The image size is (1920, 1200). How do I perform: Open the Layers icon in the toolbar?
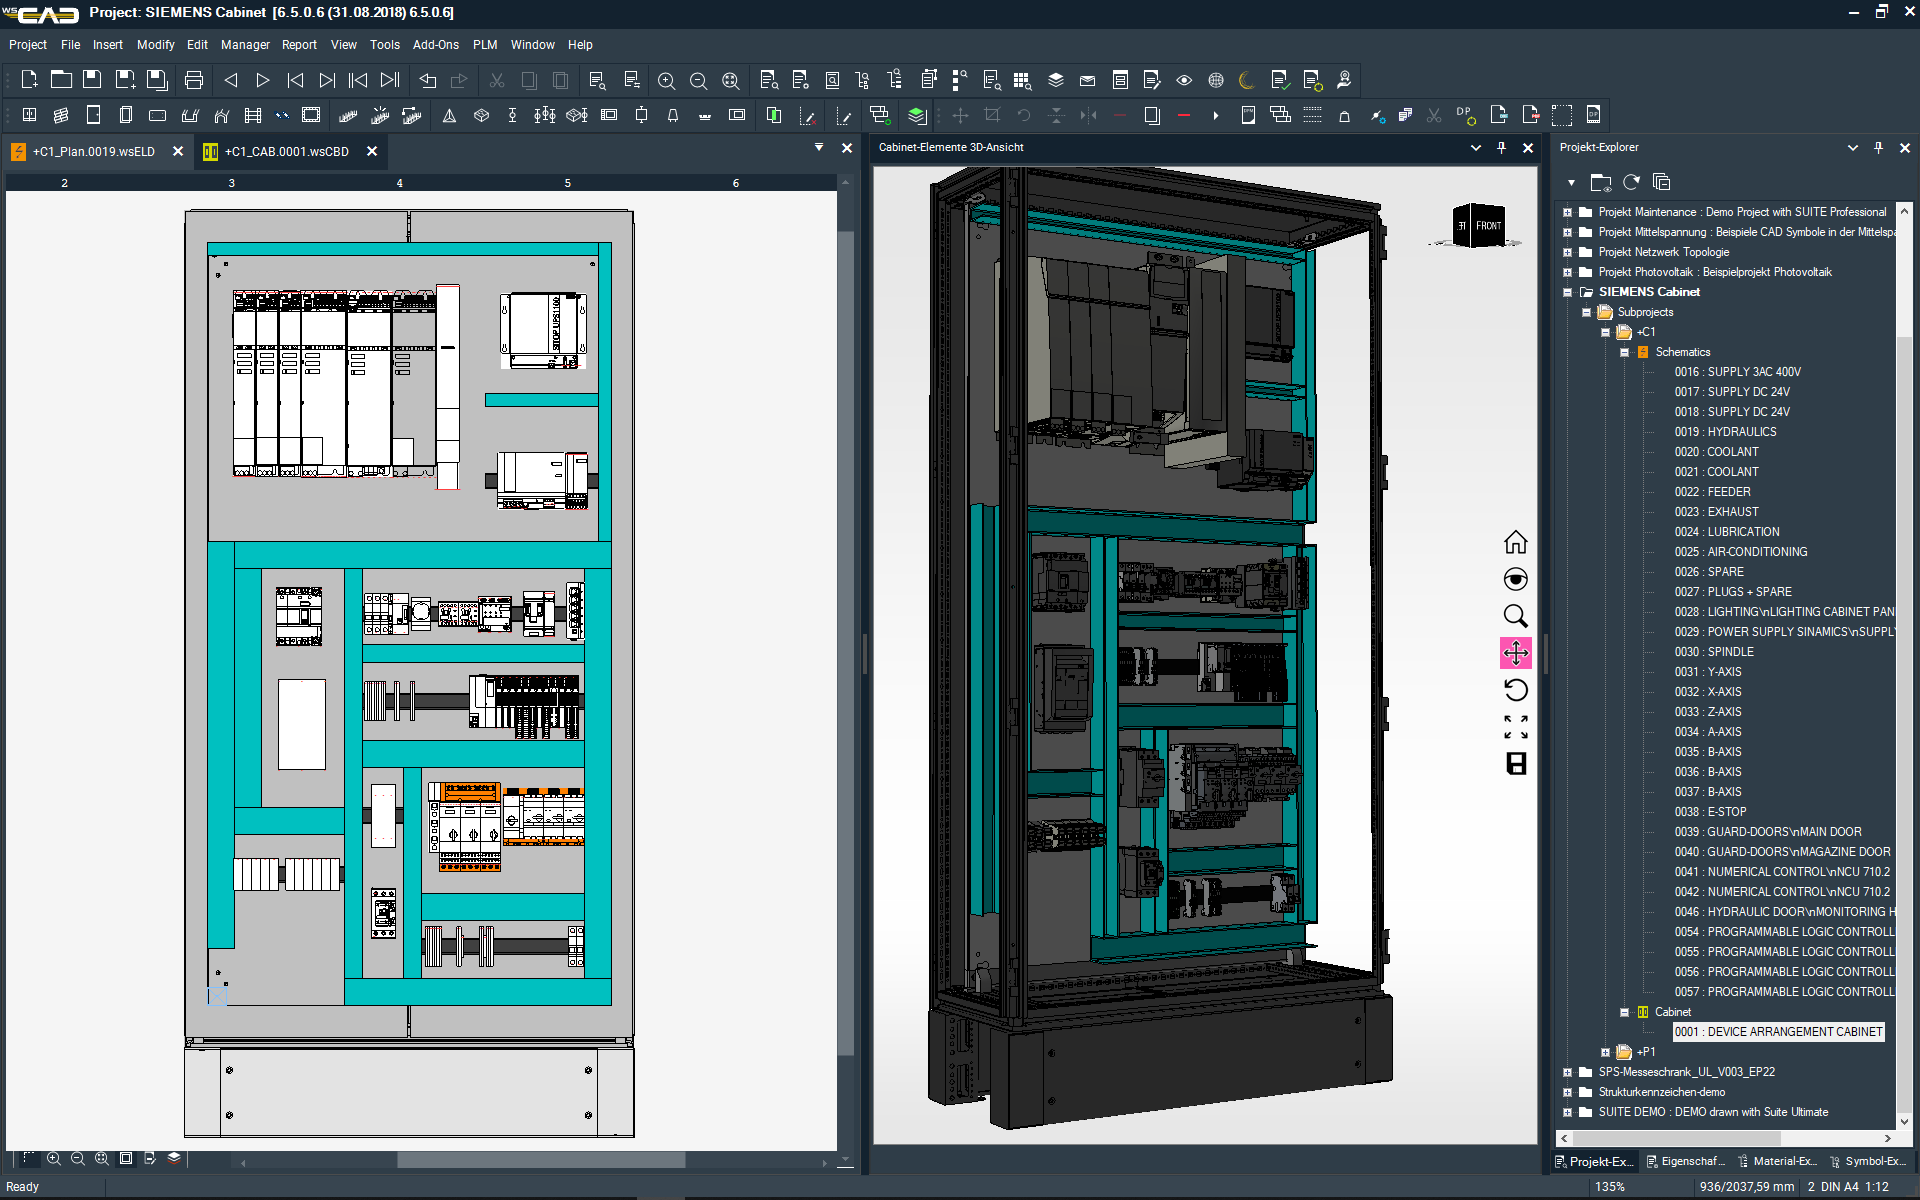(1056, 80)
